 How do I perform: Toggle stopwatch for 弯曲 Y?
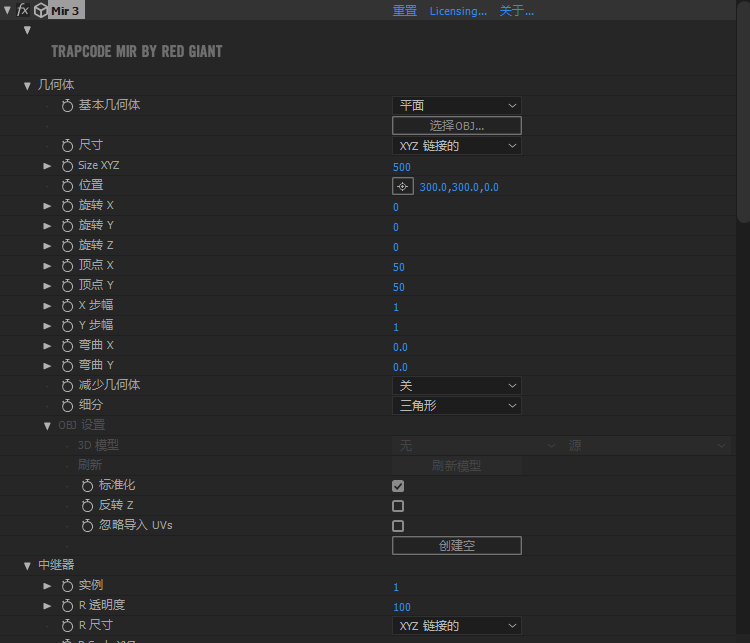point(67,366)
